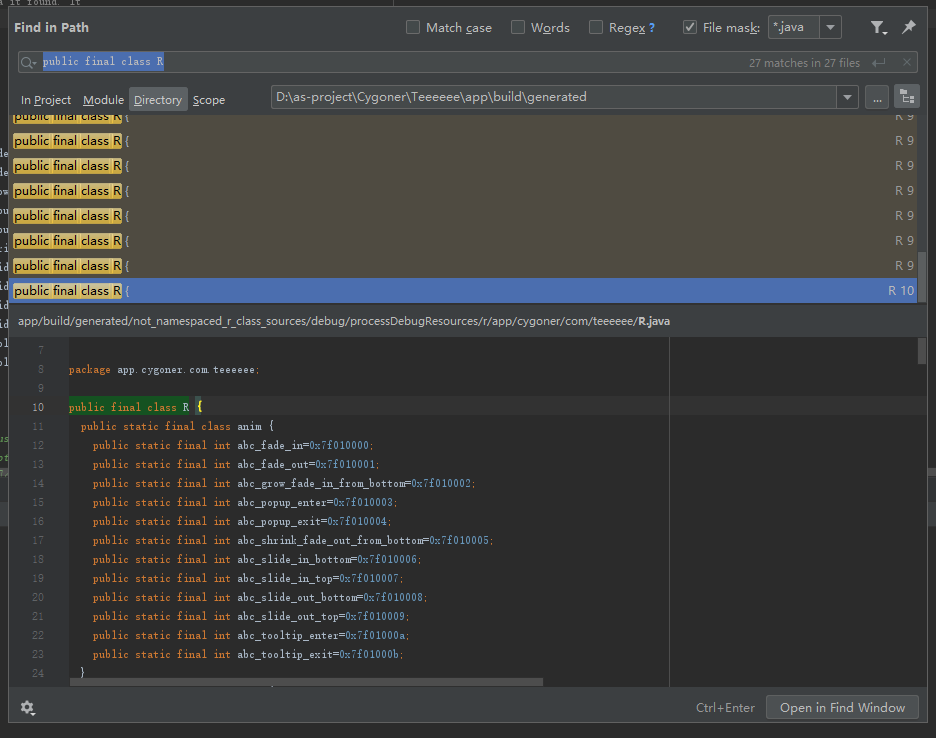Image resolution: width=936 pixels, height=738 pixels.
Task: Pin the Find in Path popup
Action: click(908, 28)
